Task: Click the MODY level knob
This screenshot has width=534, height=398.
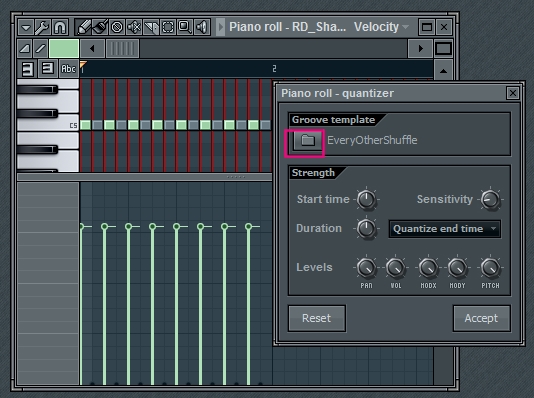Action: point(457,268)
